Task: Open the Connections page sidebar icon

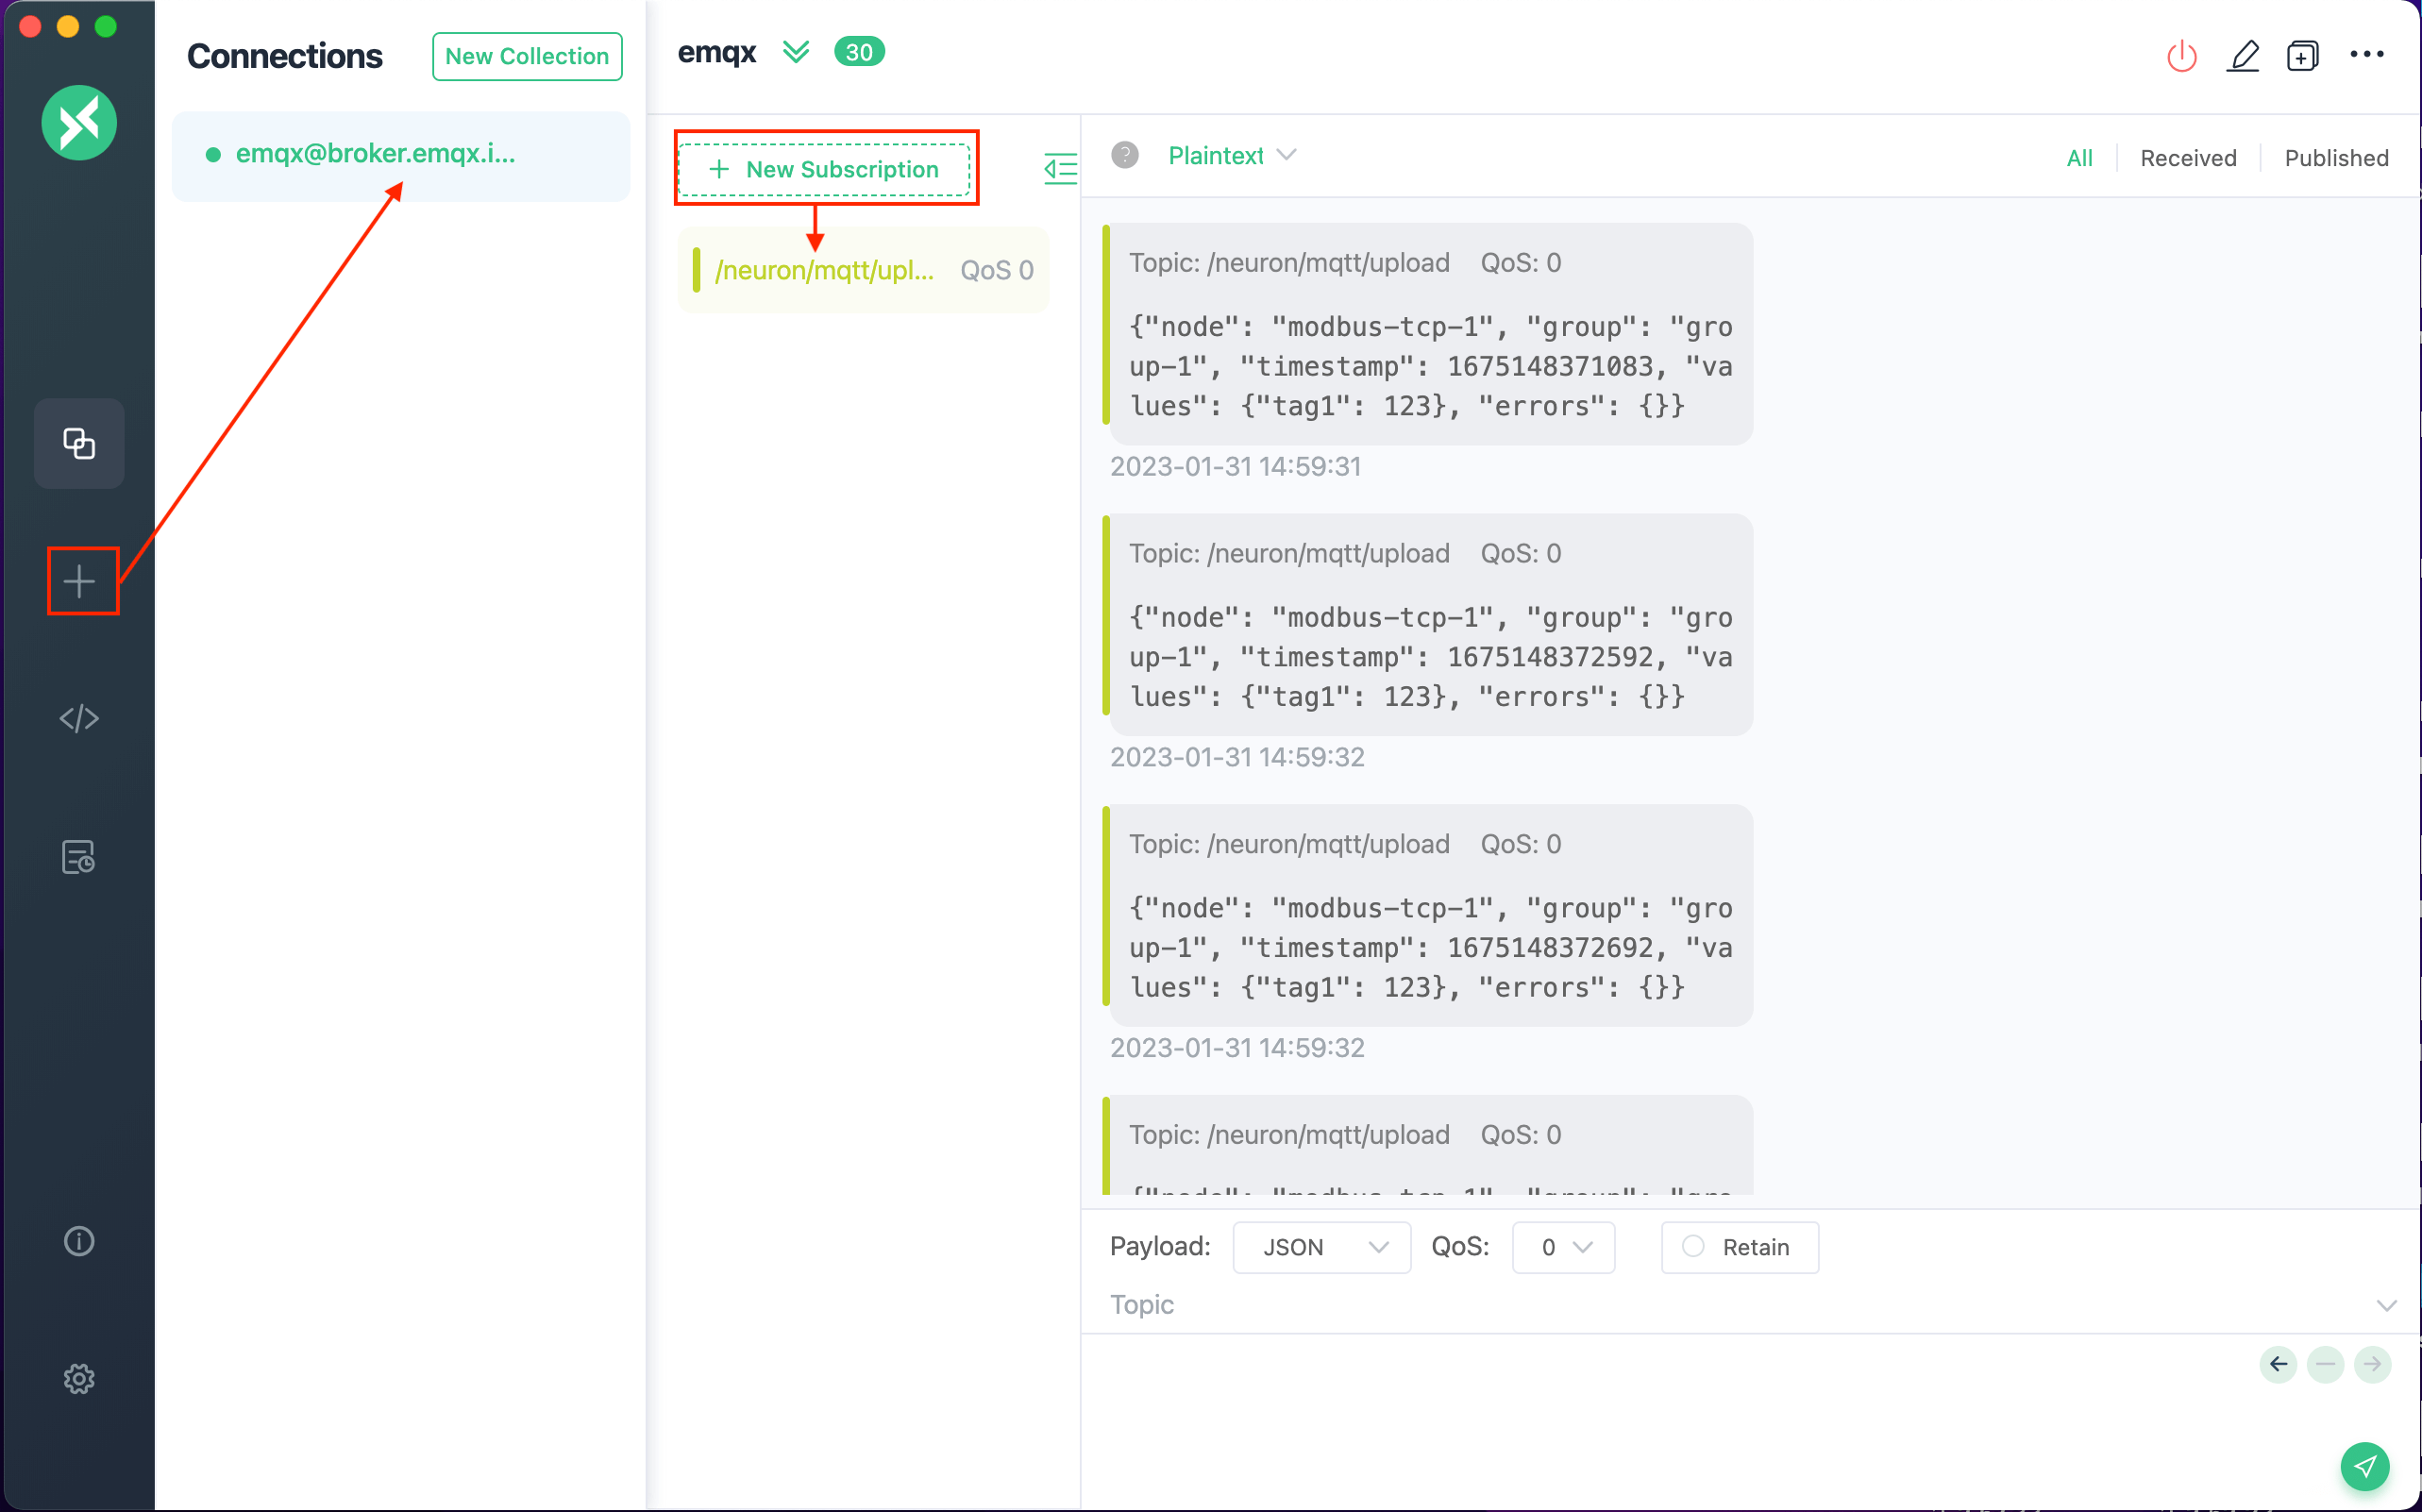Action: [79, 443]
